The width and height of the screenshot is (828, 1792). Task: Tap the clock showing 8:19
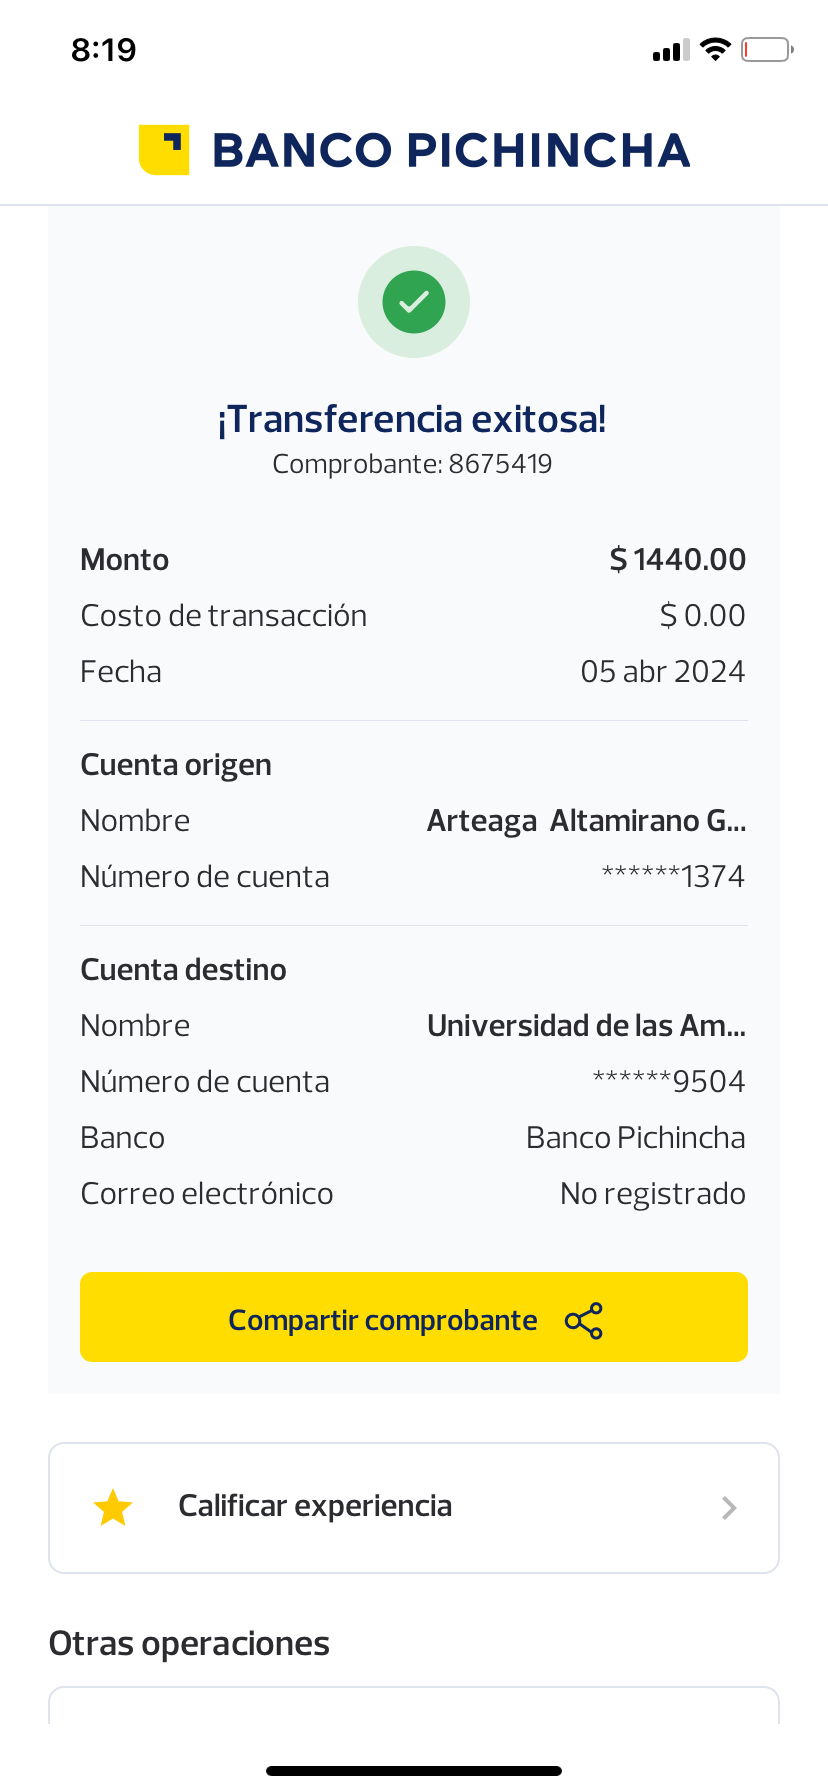(x=104, y=50)
